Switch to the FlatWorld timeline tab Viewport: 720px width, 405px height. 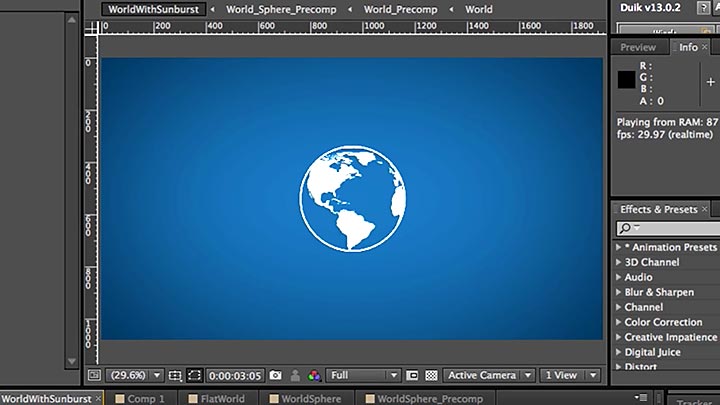(216, 399)
